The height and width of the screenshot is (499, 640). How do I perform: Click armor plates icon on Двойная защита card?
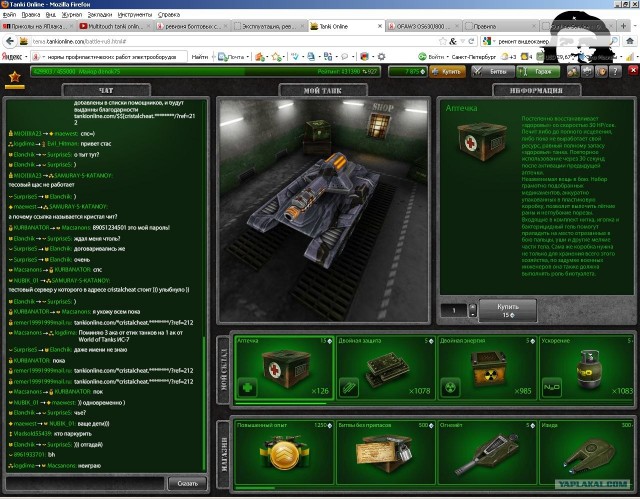(349, 387)
